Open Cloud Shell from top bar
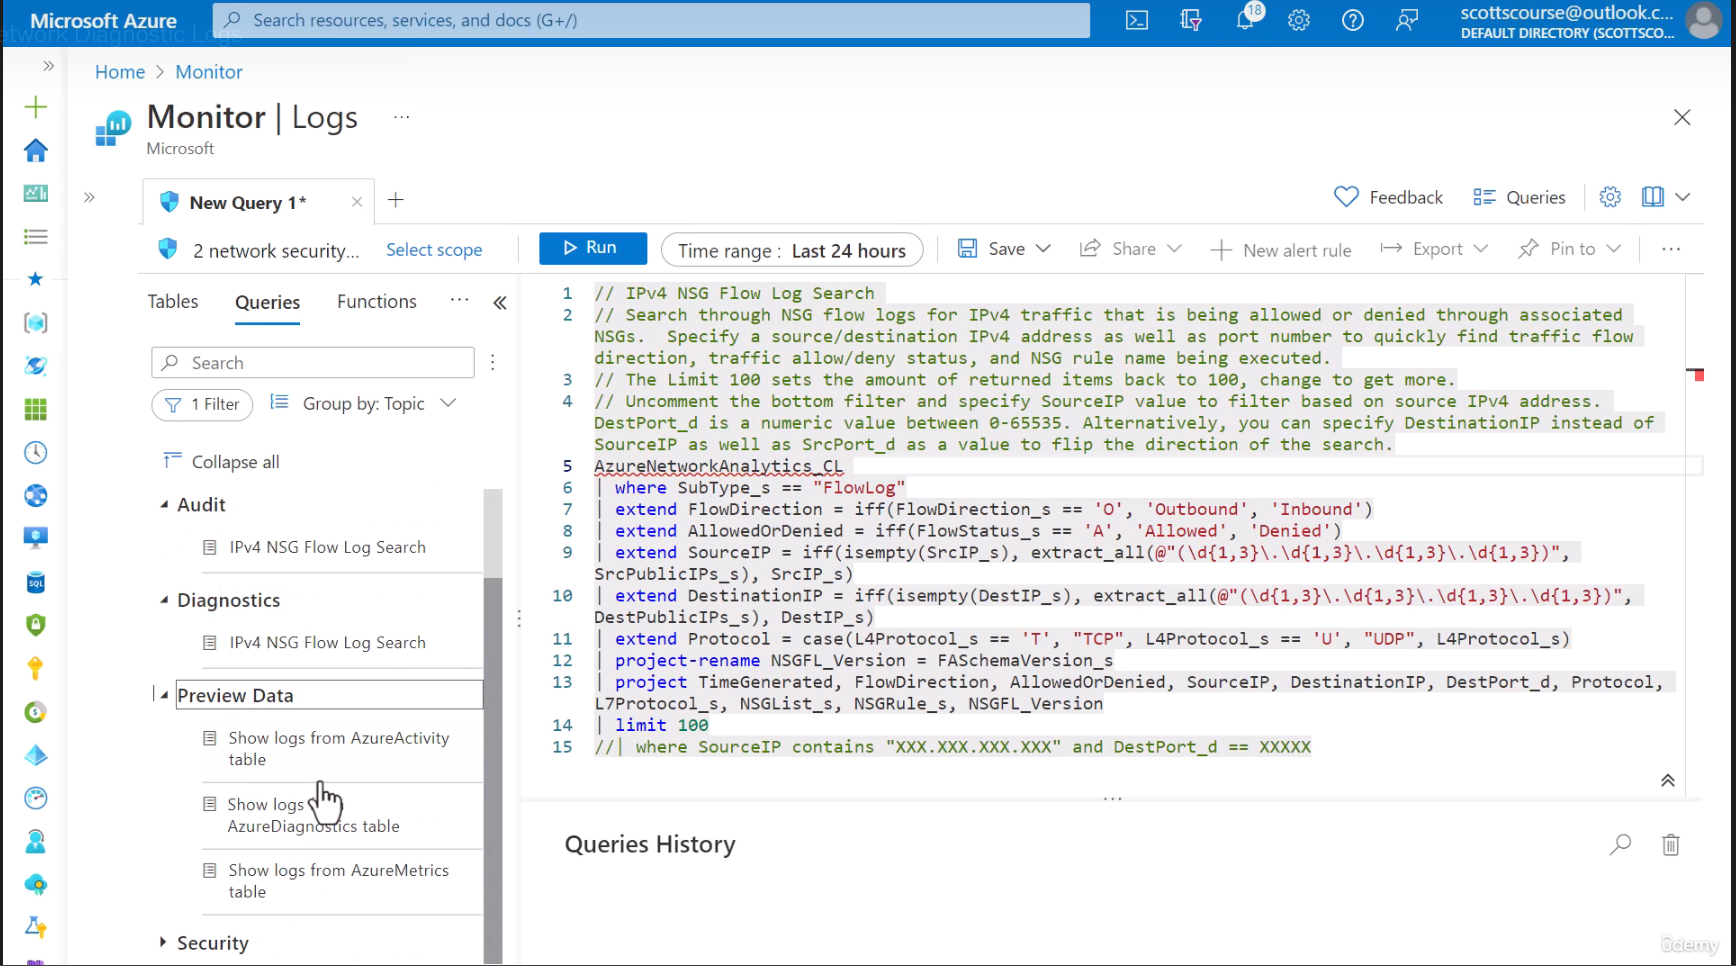Image resolution: width=1736 pixels, height=966 pixels. (x=1137, y=20)
